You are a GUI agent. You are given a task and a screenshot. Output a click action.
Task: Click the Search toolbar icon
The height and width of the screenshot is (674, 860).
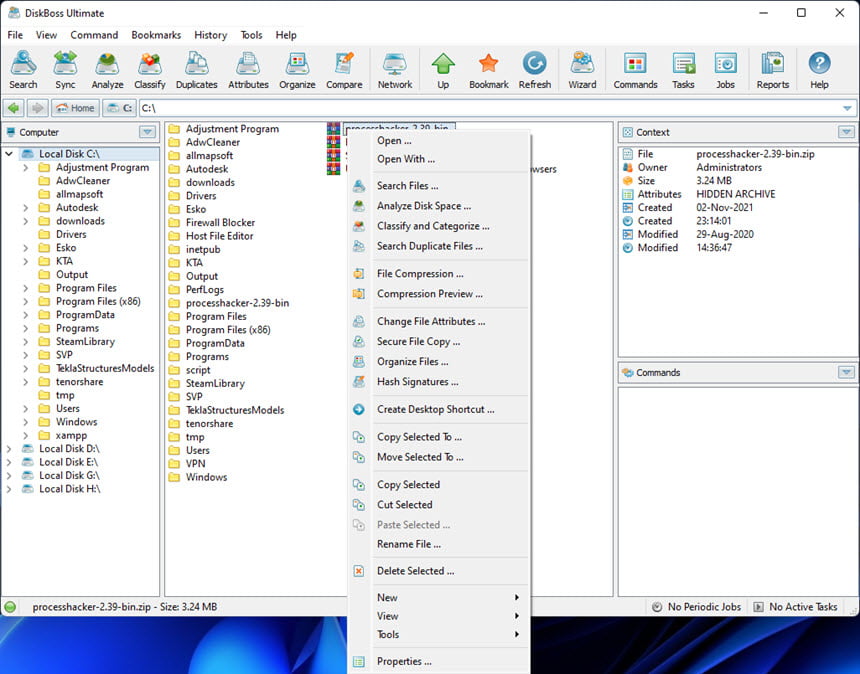point(23,69)
